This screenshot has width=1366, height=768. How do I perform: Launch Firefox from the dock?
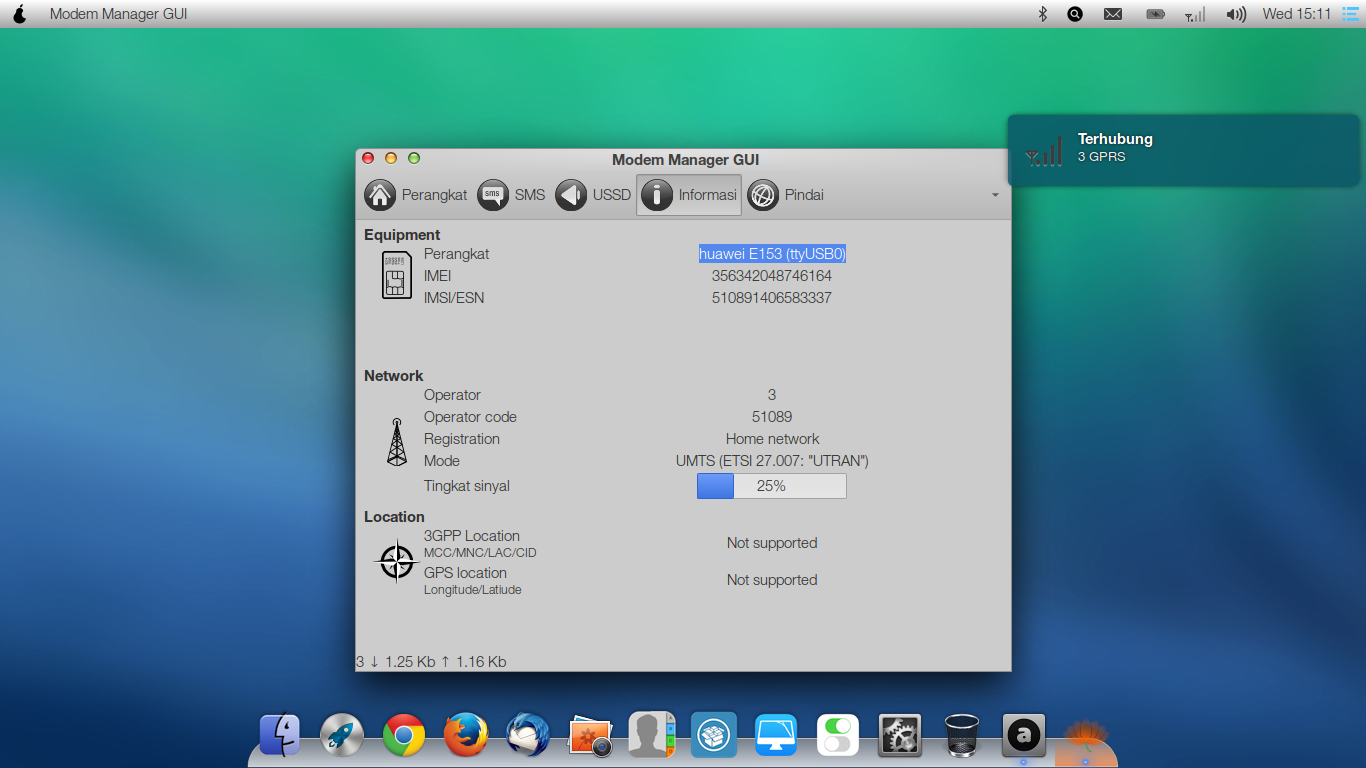click(466, 735)
